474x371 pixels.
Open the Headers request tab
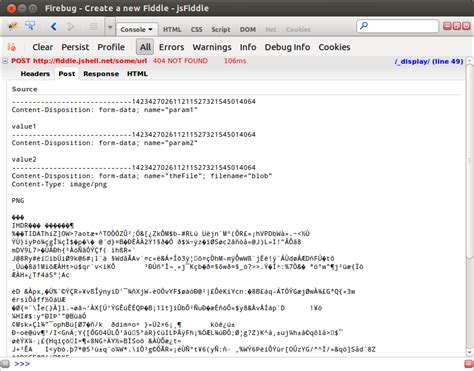point(35,74)
